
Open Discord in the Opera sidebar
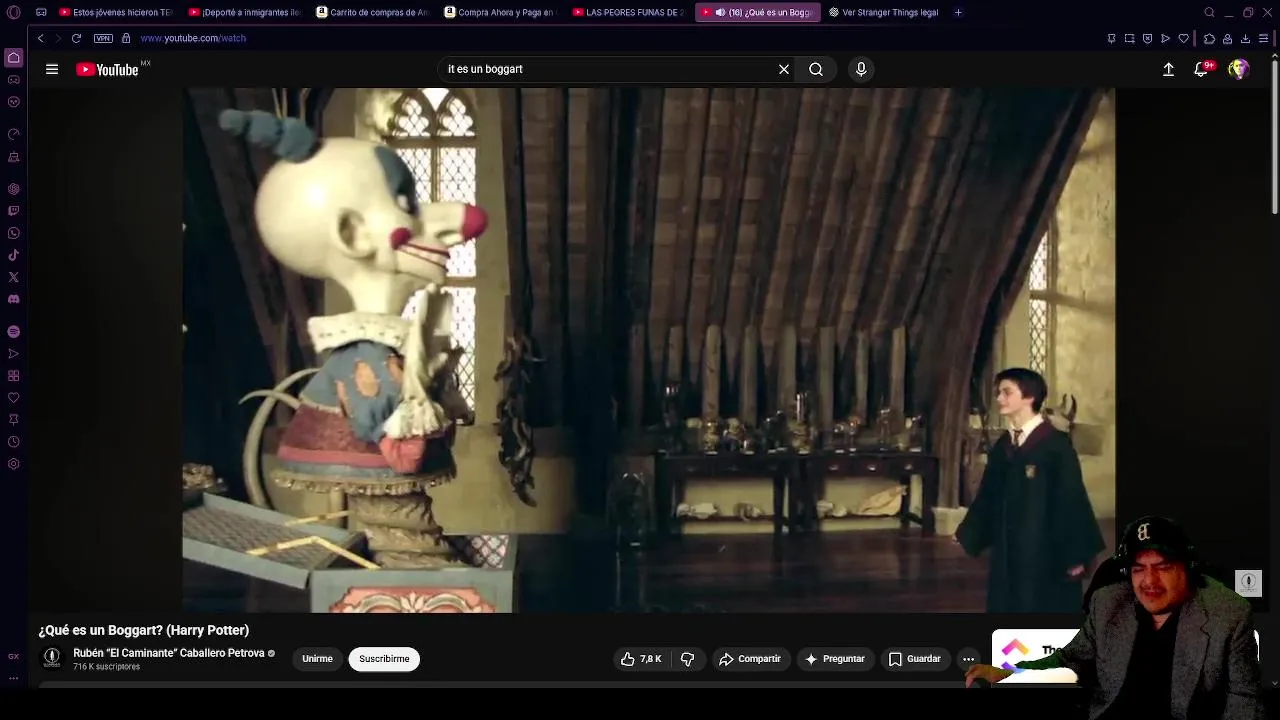(13, 299)
